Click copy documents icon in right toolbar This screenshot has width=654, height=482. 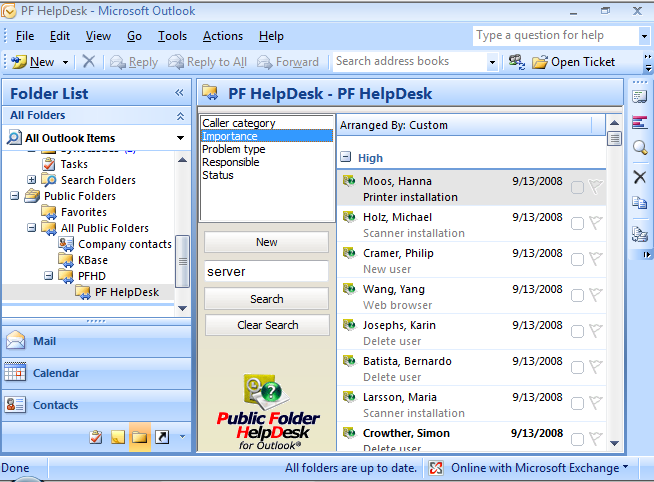[639, 203]
